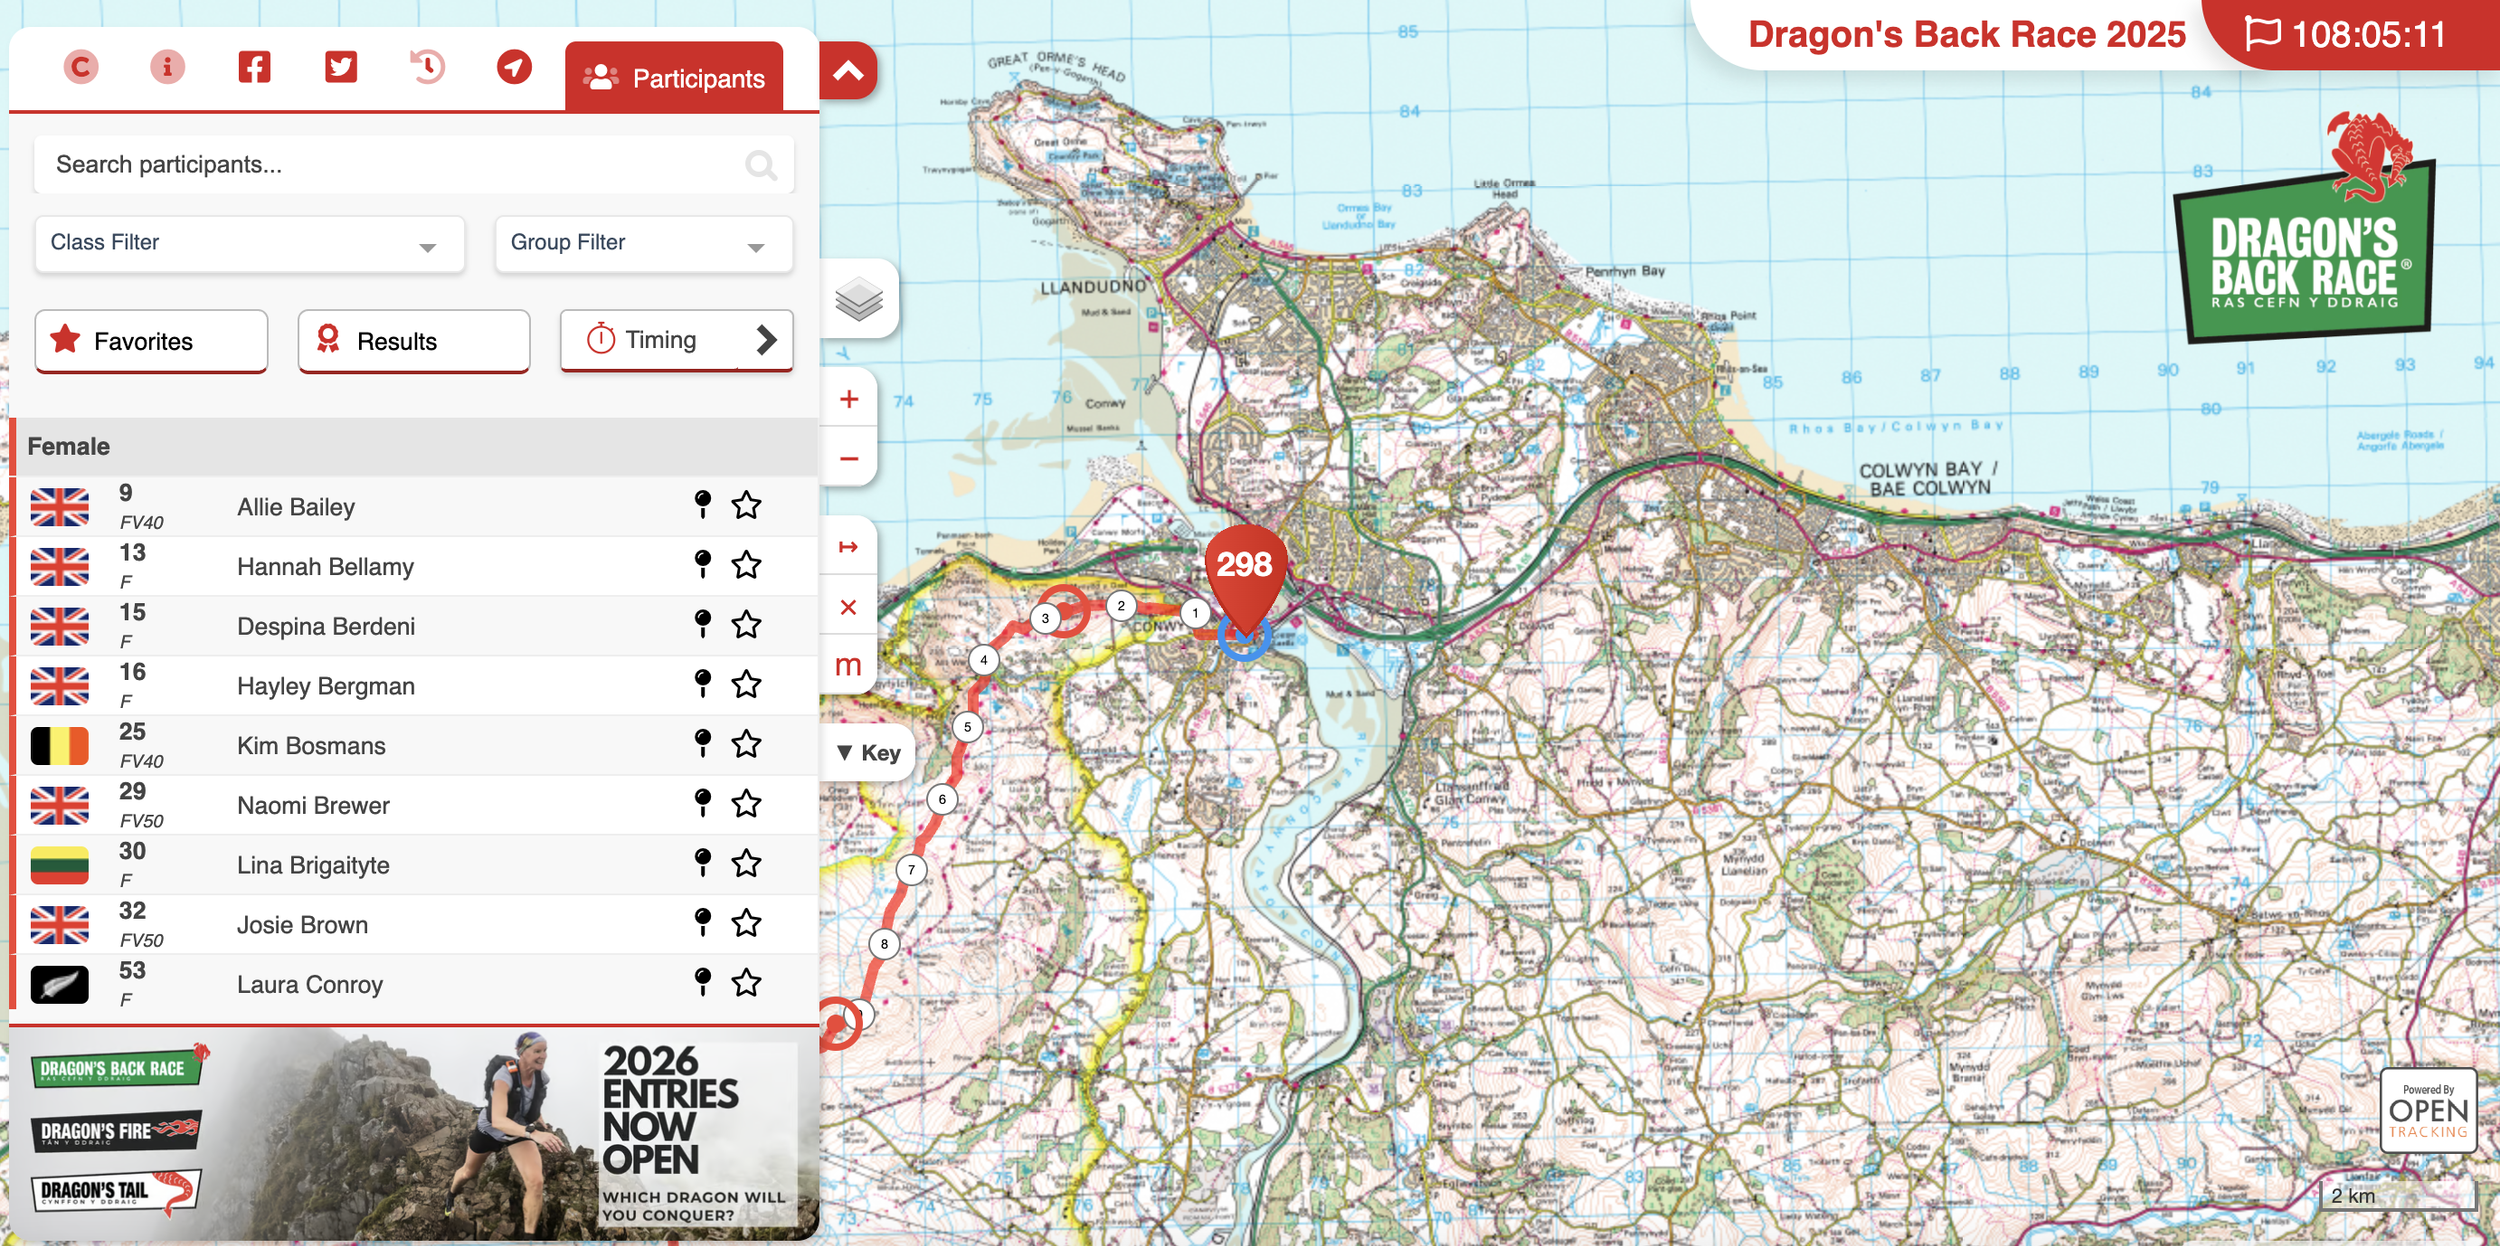
Task: Zoom in with the plus map control
Action: 849,399
